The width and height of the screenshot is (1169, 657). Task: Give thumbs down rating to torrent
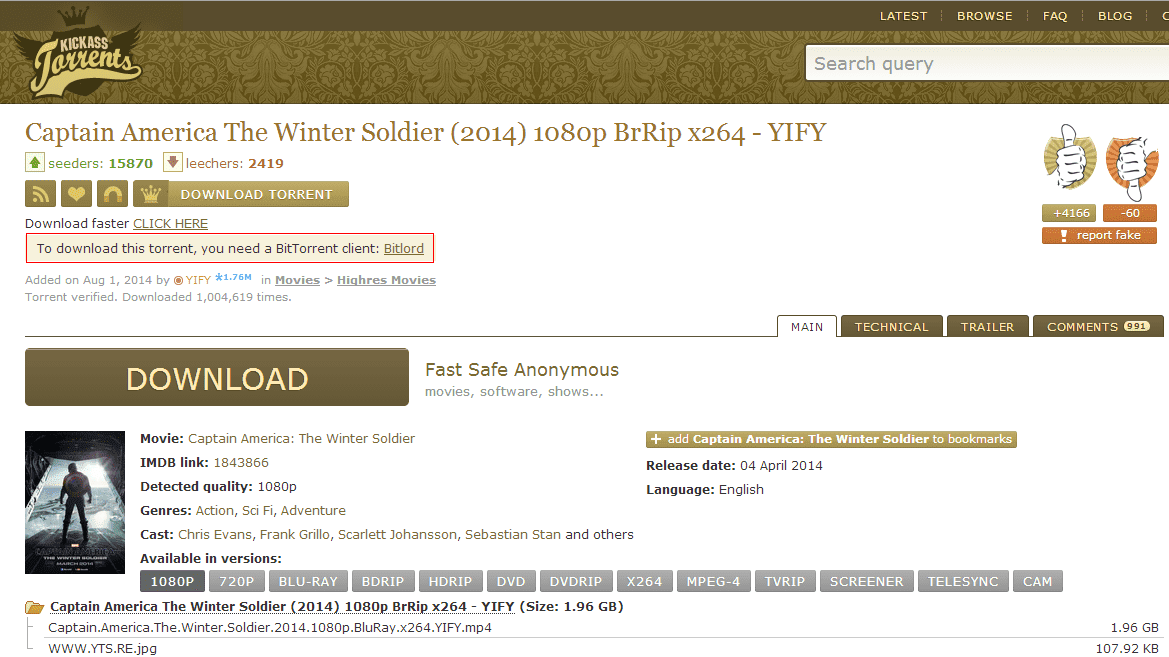[1132, 167]
